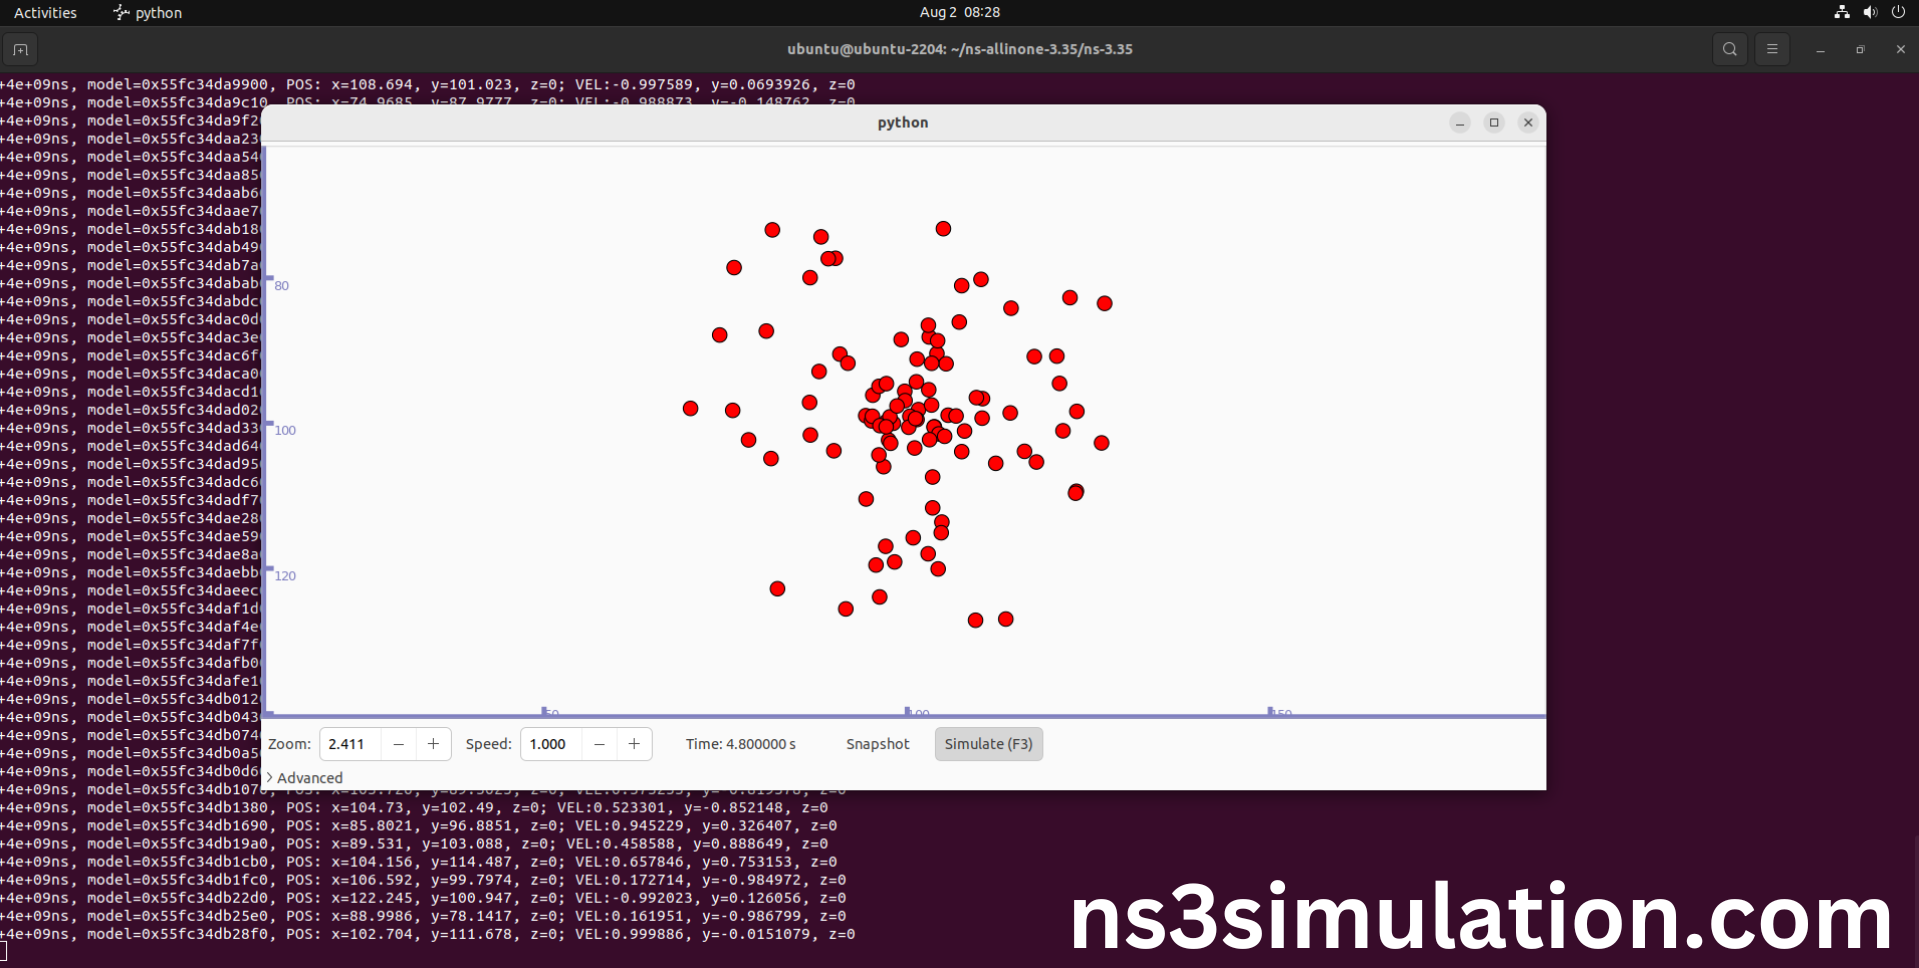The height and width of the screenshot is (968, 1919).
Task: Decrease zoom with the minus stepper
Action: pyautogui.click(x=398, y=744)
